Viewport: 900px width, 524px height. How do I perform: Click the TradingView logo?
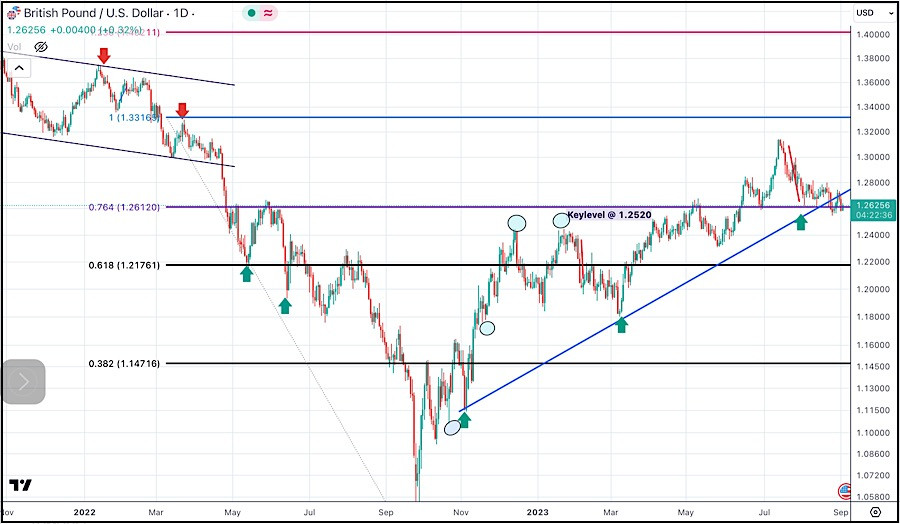tap(20, 486)
